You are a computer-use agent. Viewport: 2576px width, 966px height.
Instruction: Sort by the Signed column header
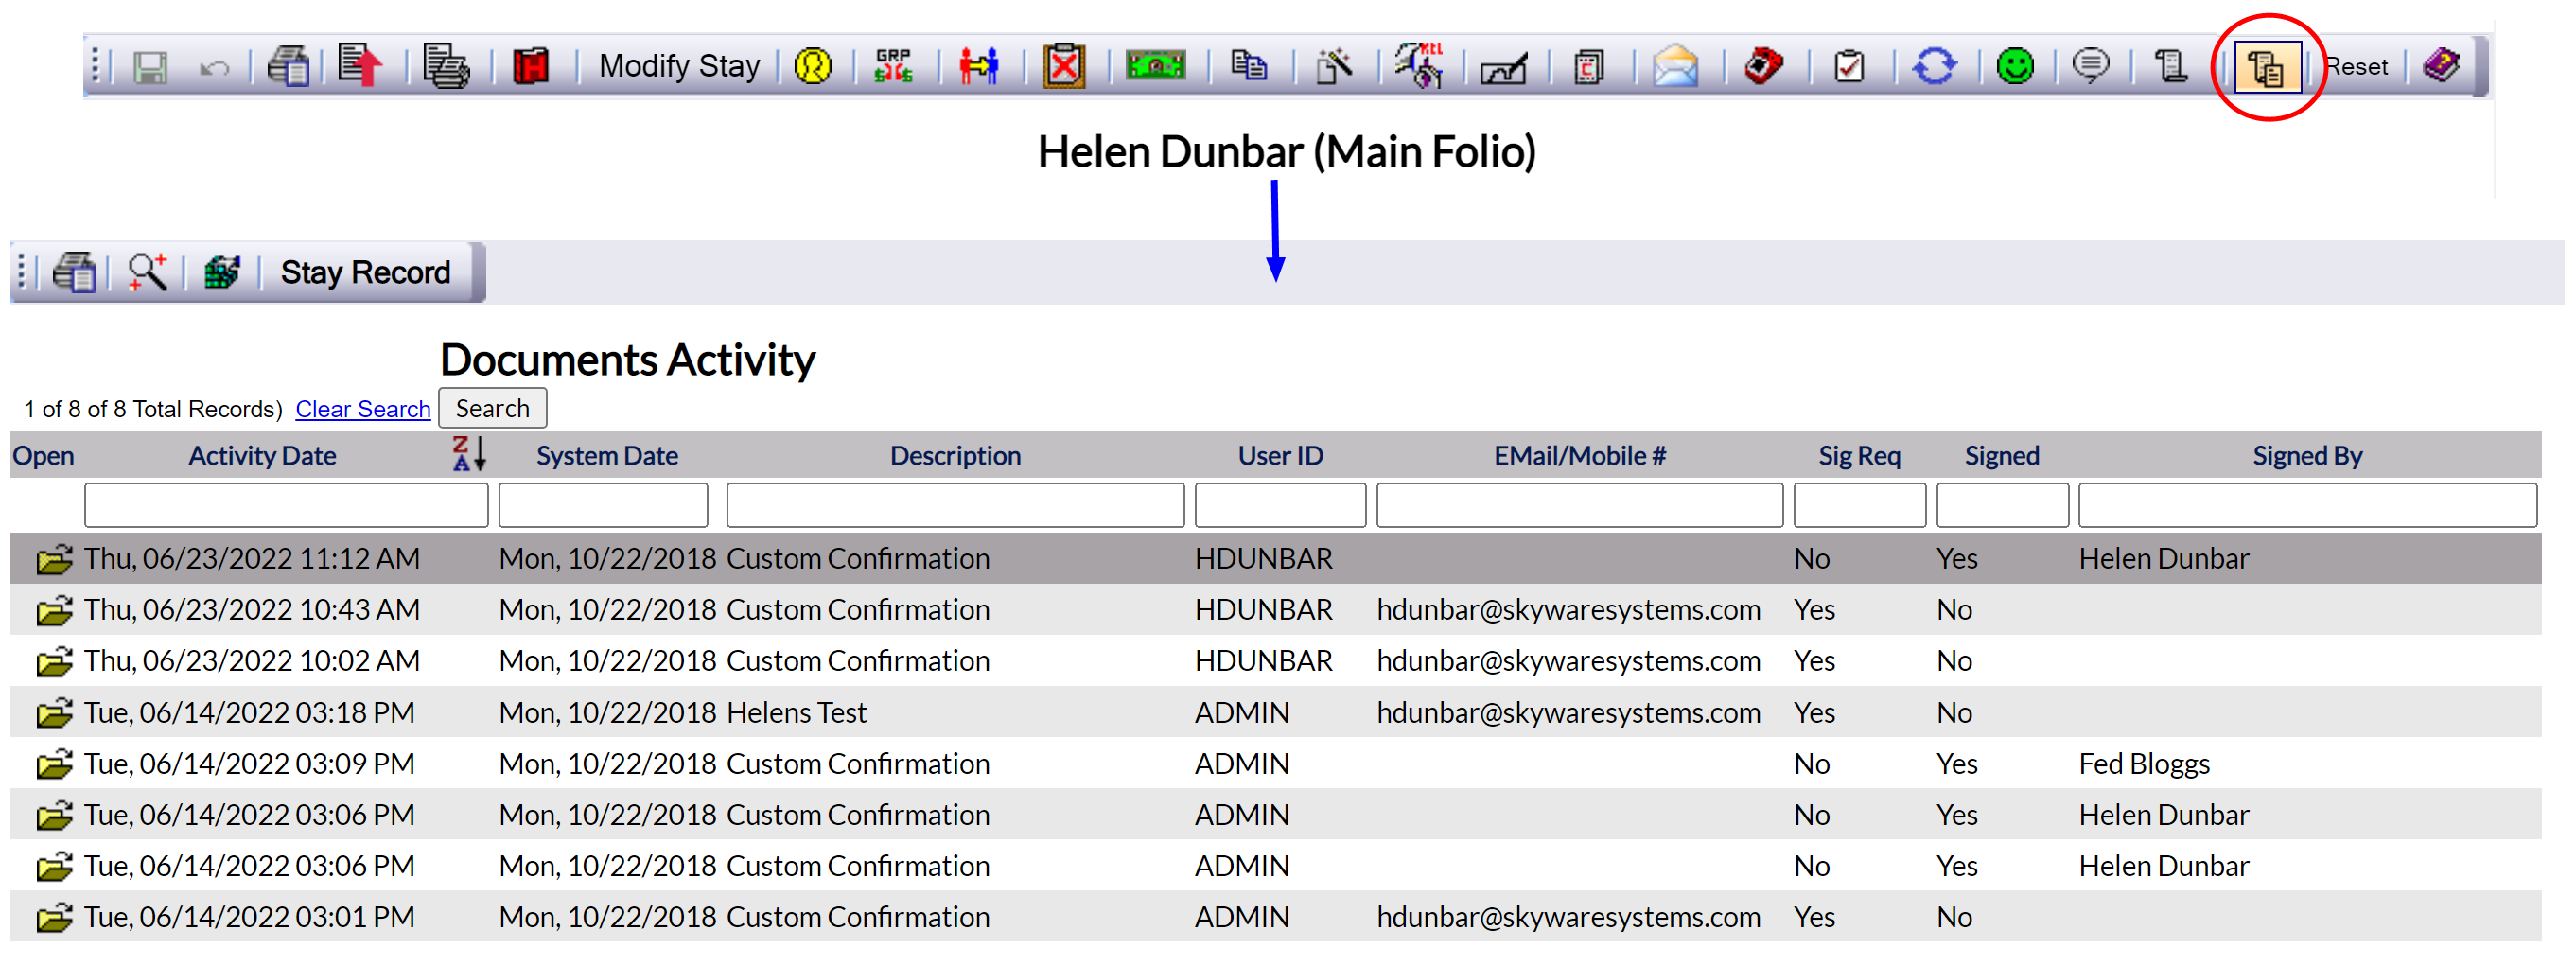(x=2002, y=456)
